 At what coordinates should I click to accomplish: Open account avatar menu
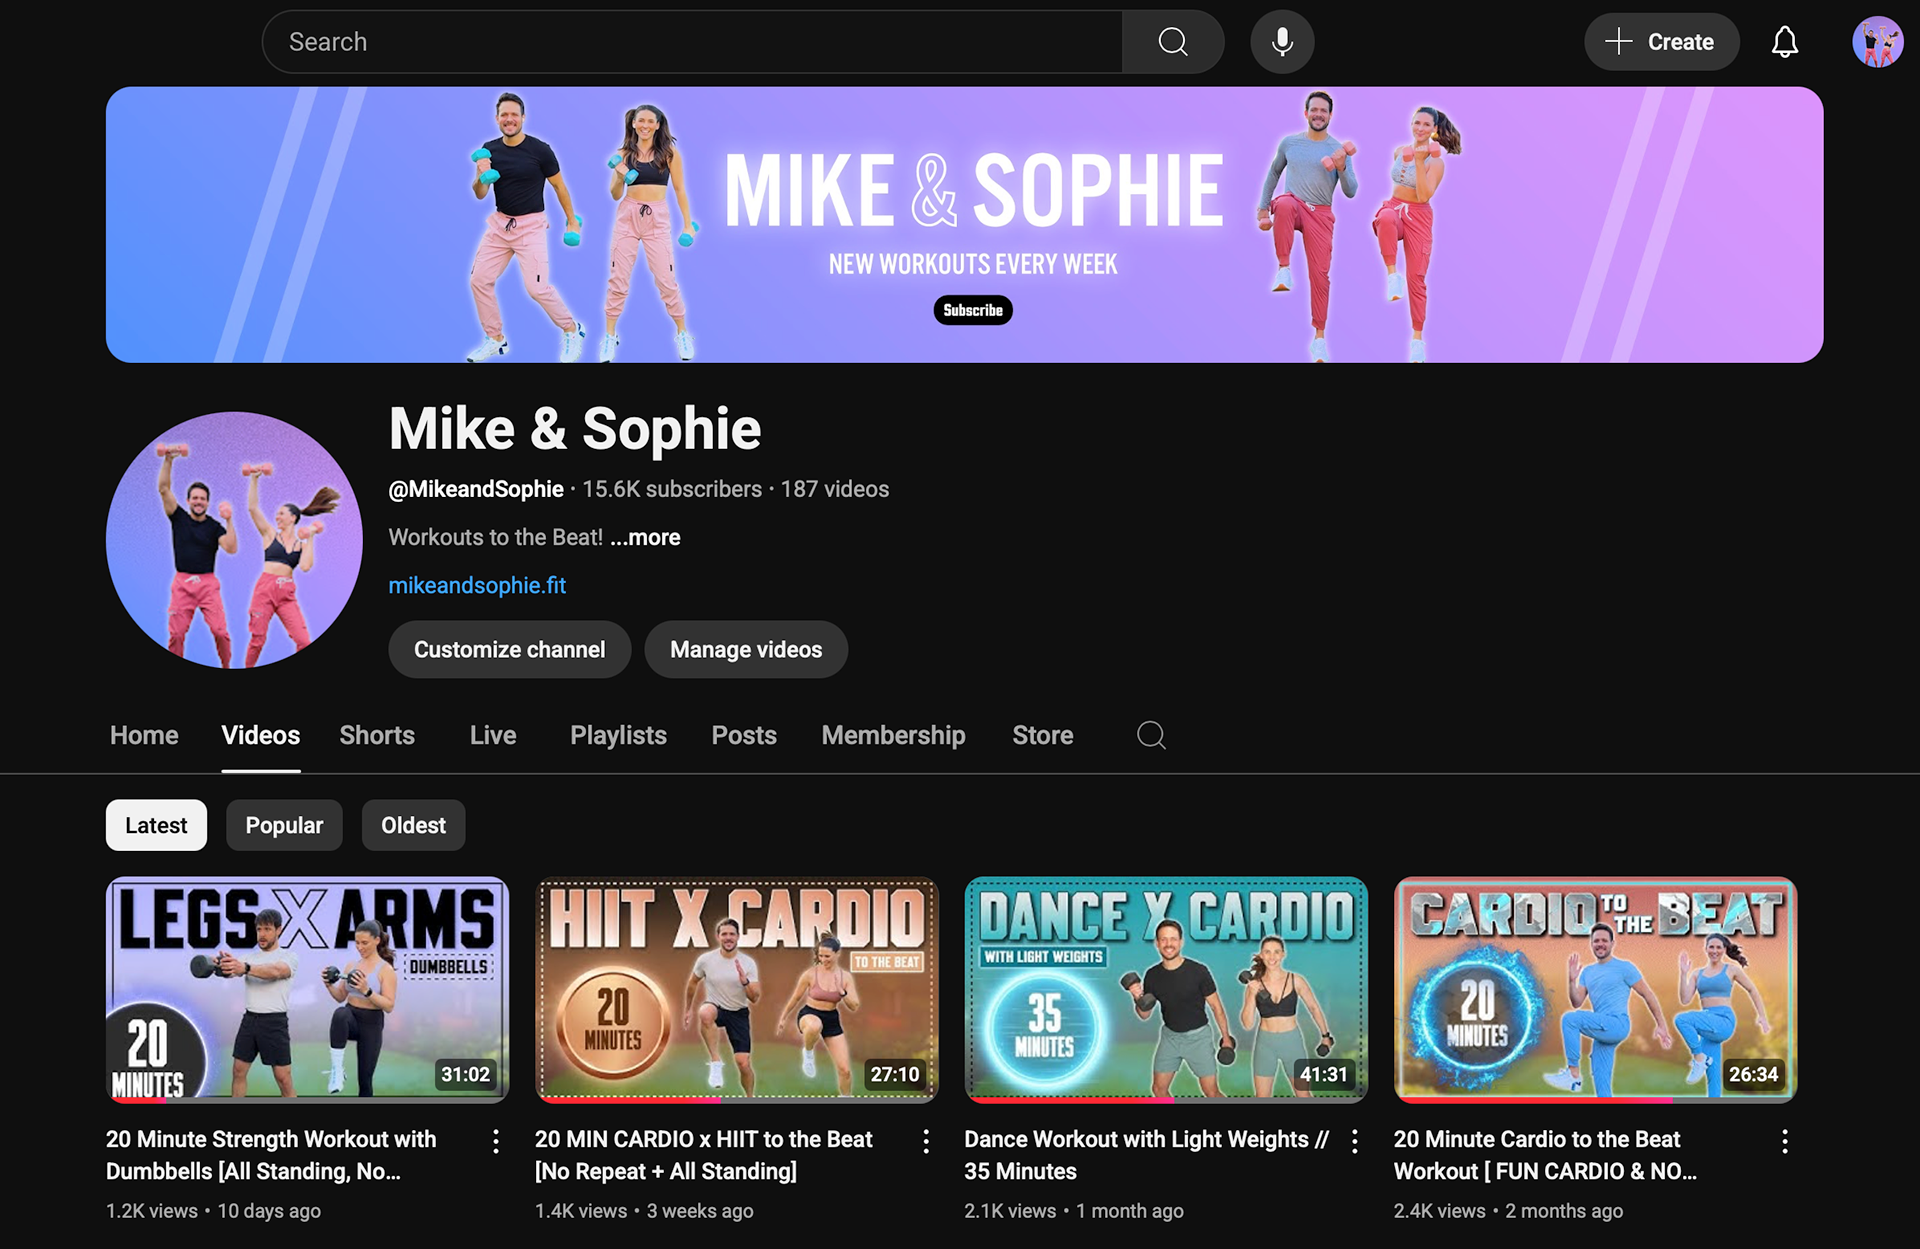(1877, 42)
